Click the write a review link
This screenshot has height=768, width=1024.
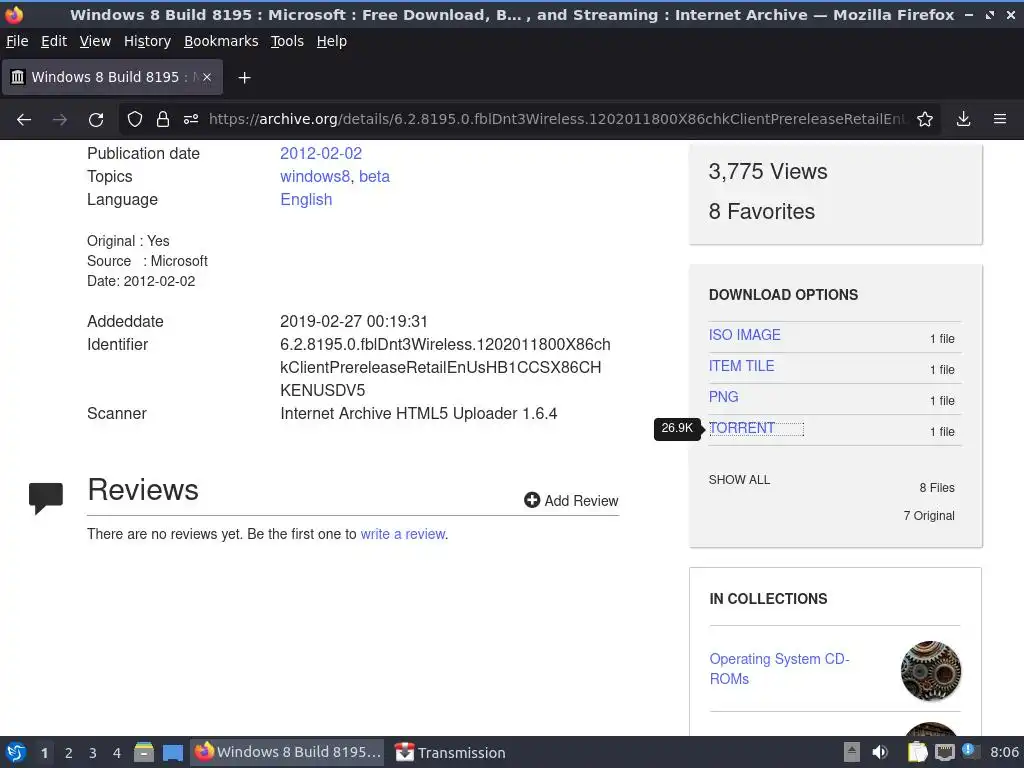(403, 534)
